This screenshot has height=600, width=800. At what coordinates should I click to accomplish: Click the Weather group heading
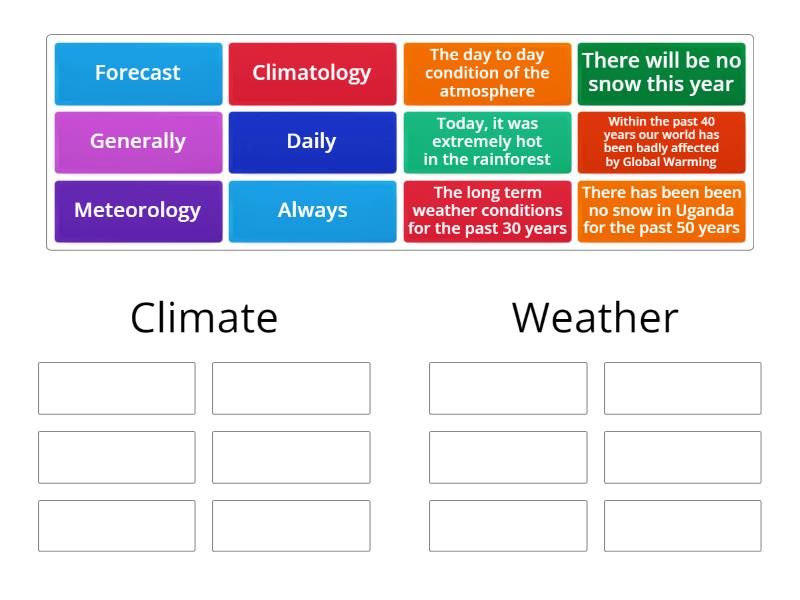pyautogui.click(x=594, y=318)
